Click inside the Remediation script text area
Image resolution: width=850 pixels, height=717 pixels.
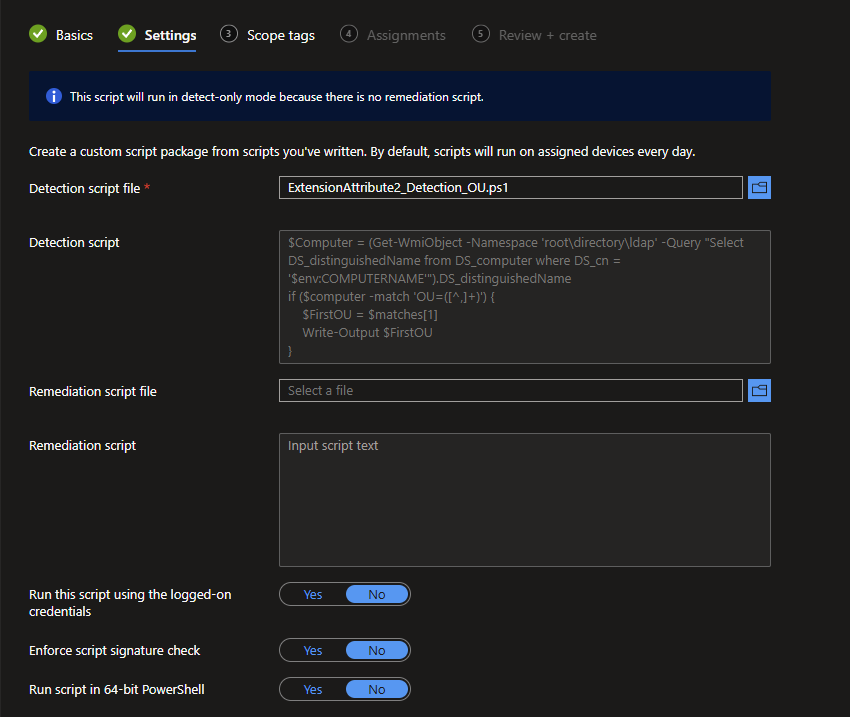[524, 500]
